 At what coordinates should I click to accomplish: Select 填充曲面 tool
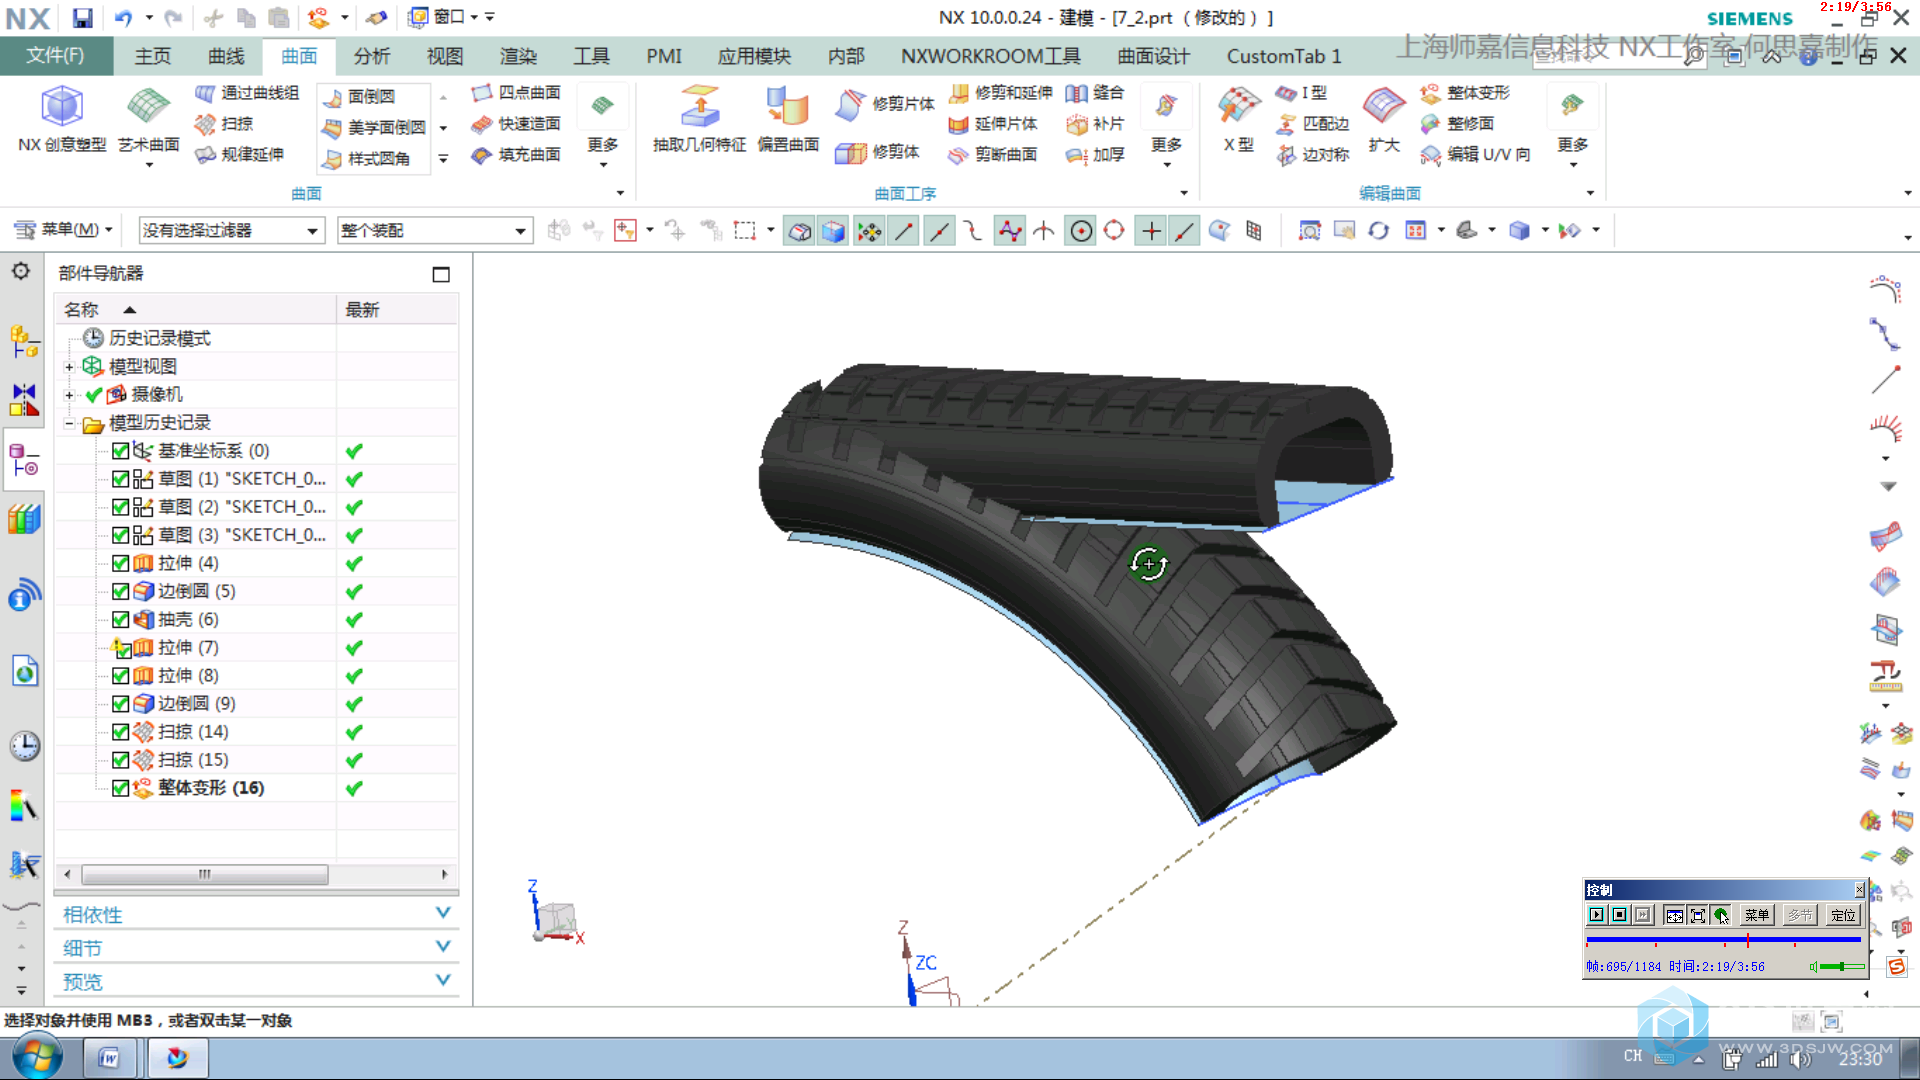(516, 155)
